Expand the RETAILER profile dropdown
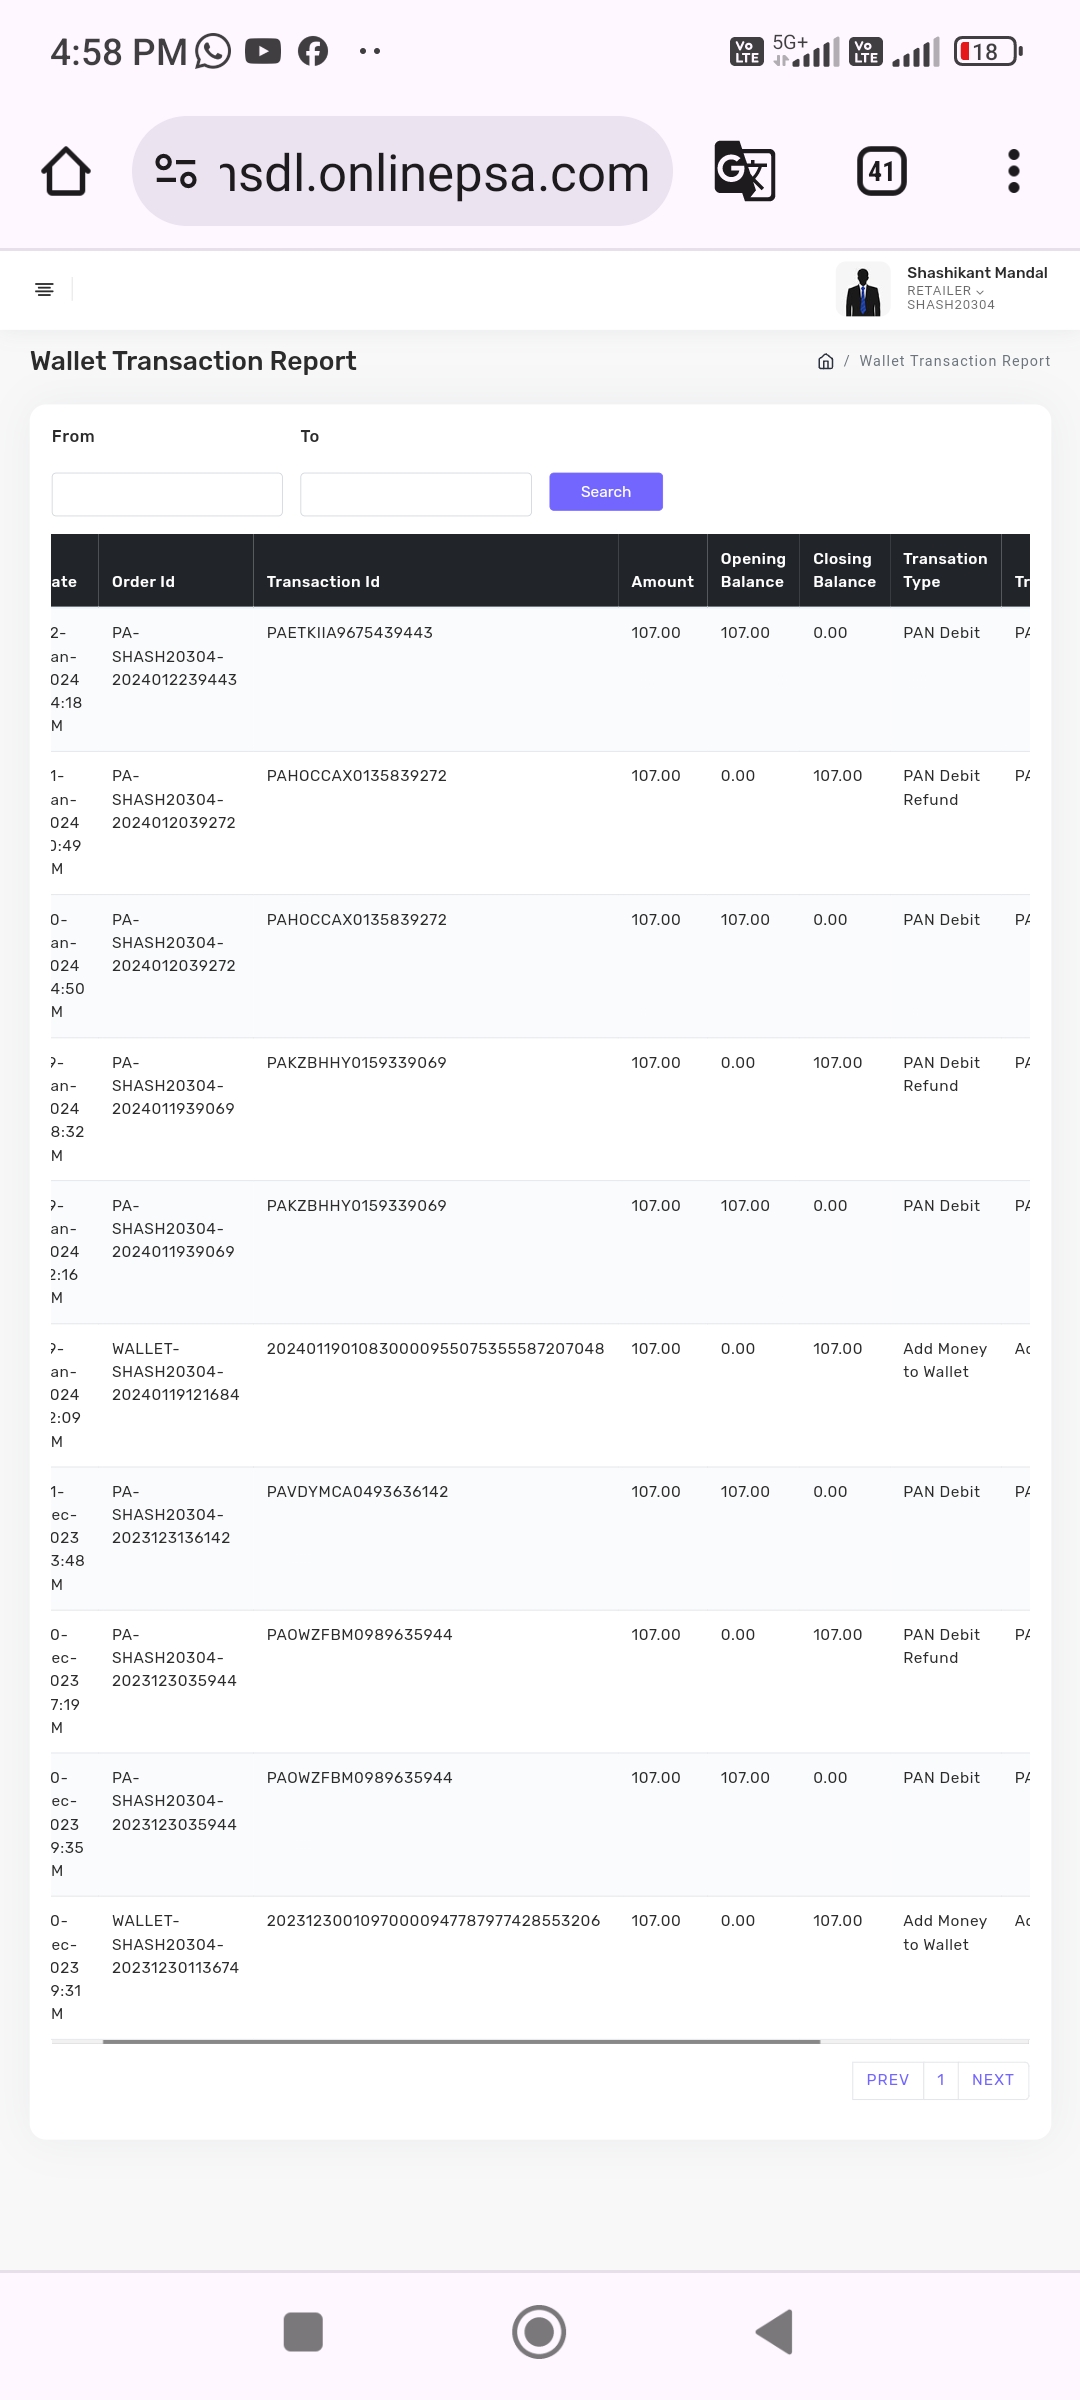 [x=945, y=291]
